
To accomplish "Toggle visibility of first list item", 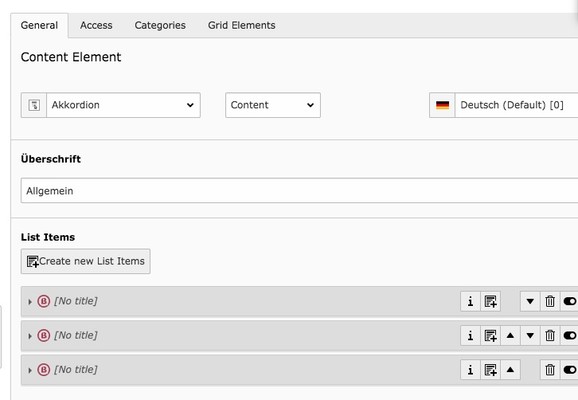I will (570, 302).
